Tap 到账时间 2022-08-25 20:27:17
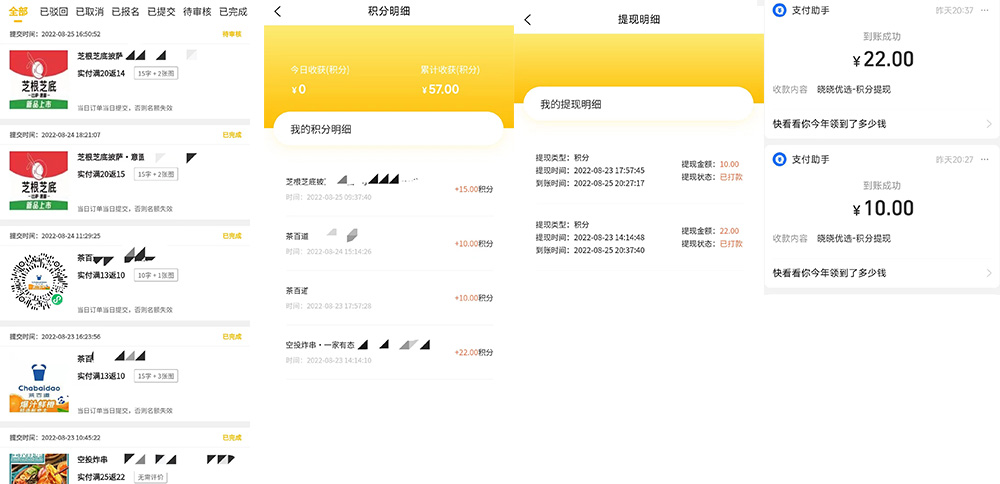The height and width of the screenshot is (484, 1000). click(x=590, y=183)
